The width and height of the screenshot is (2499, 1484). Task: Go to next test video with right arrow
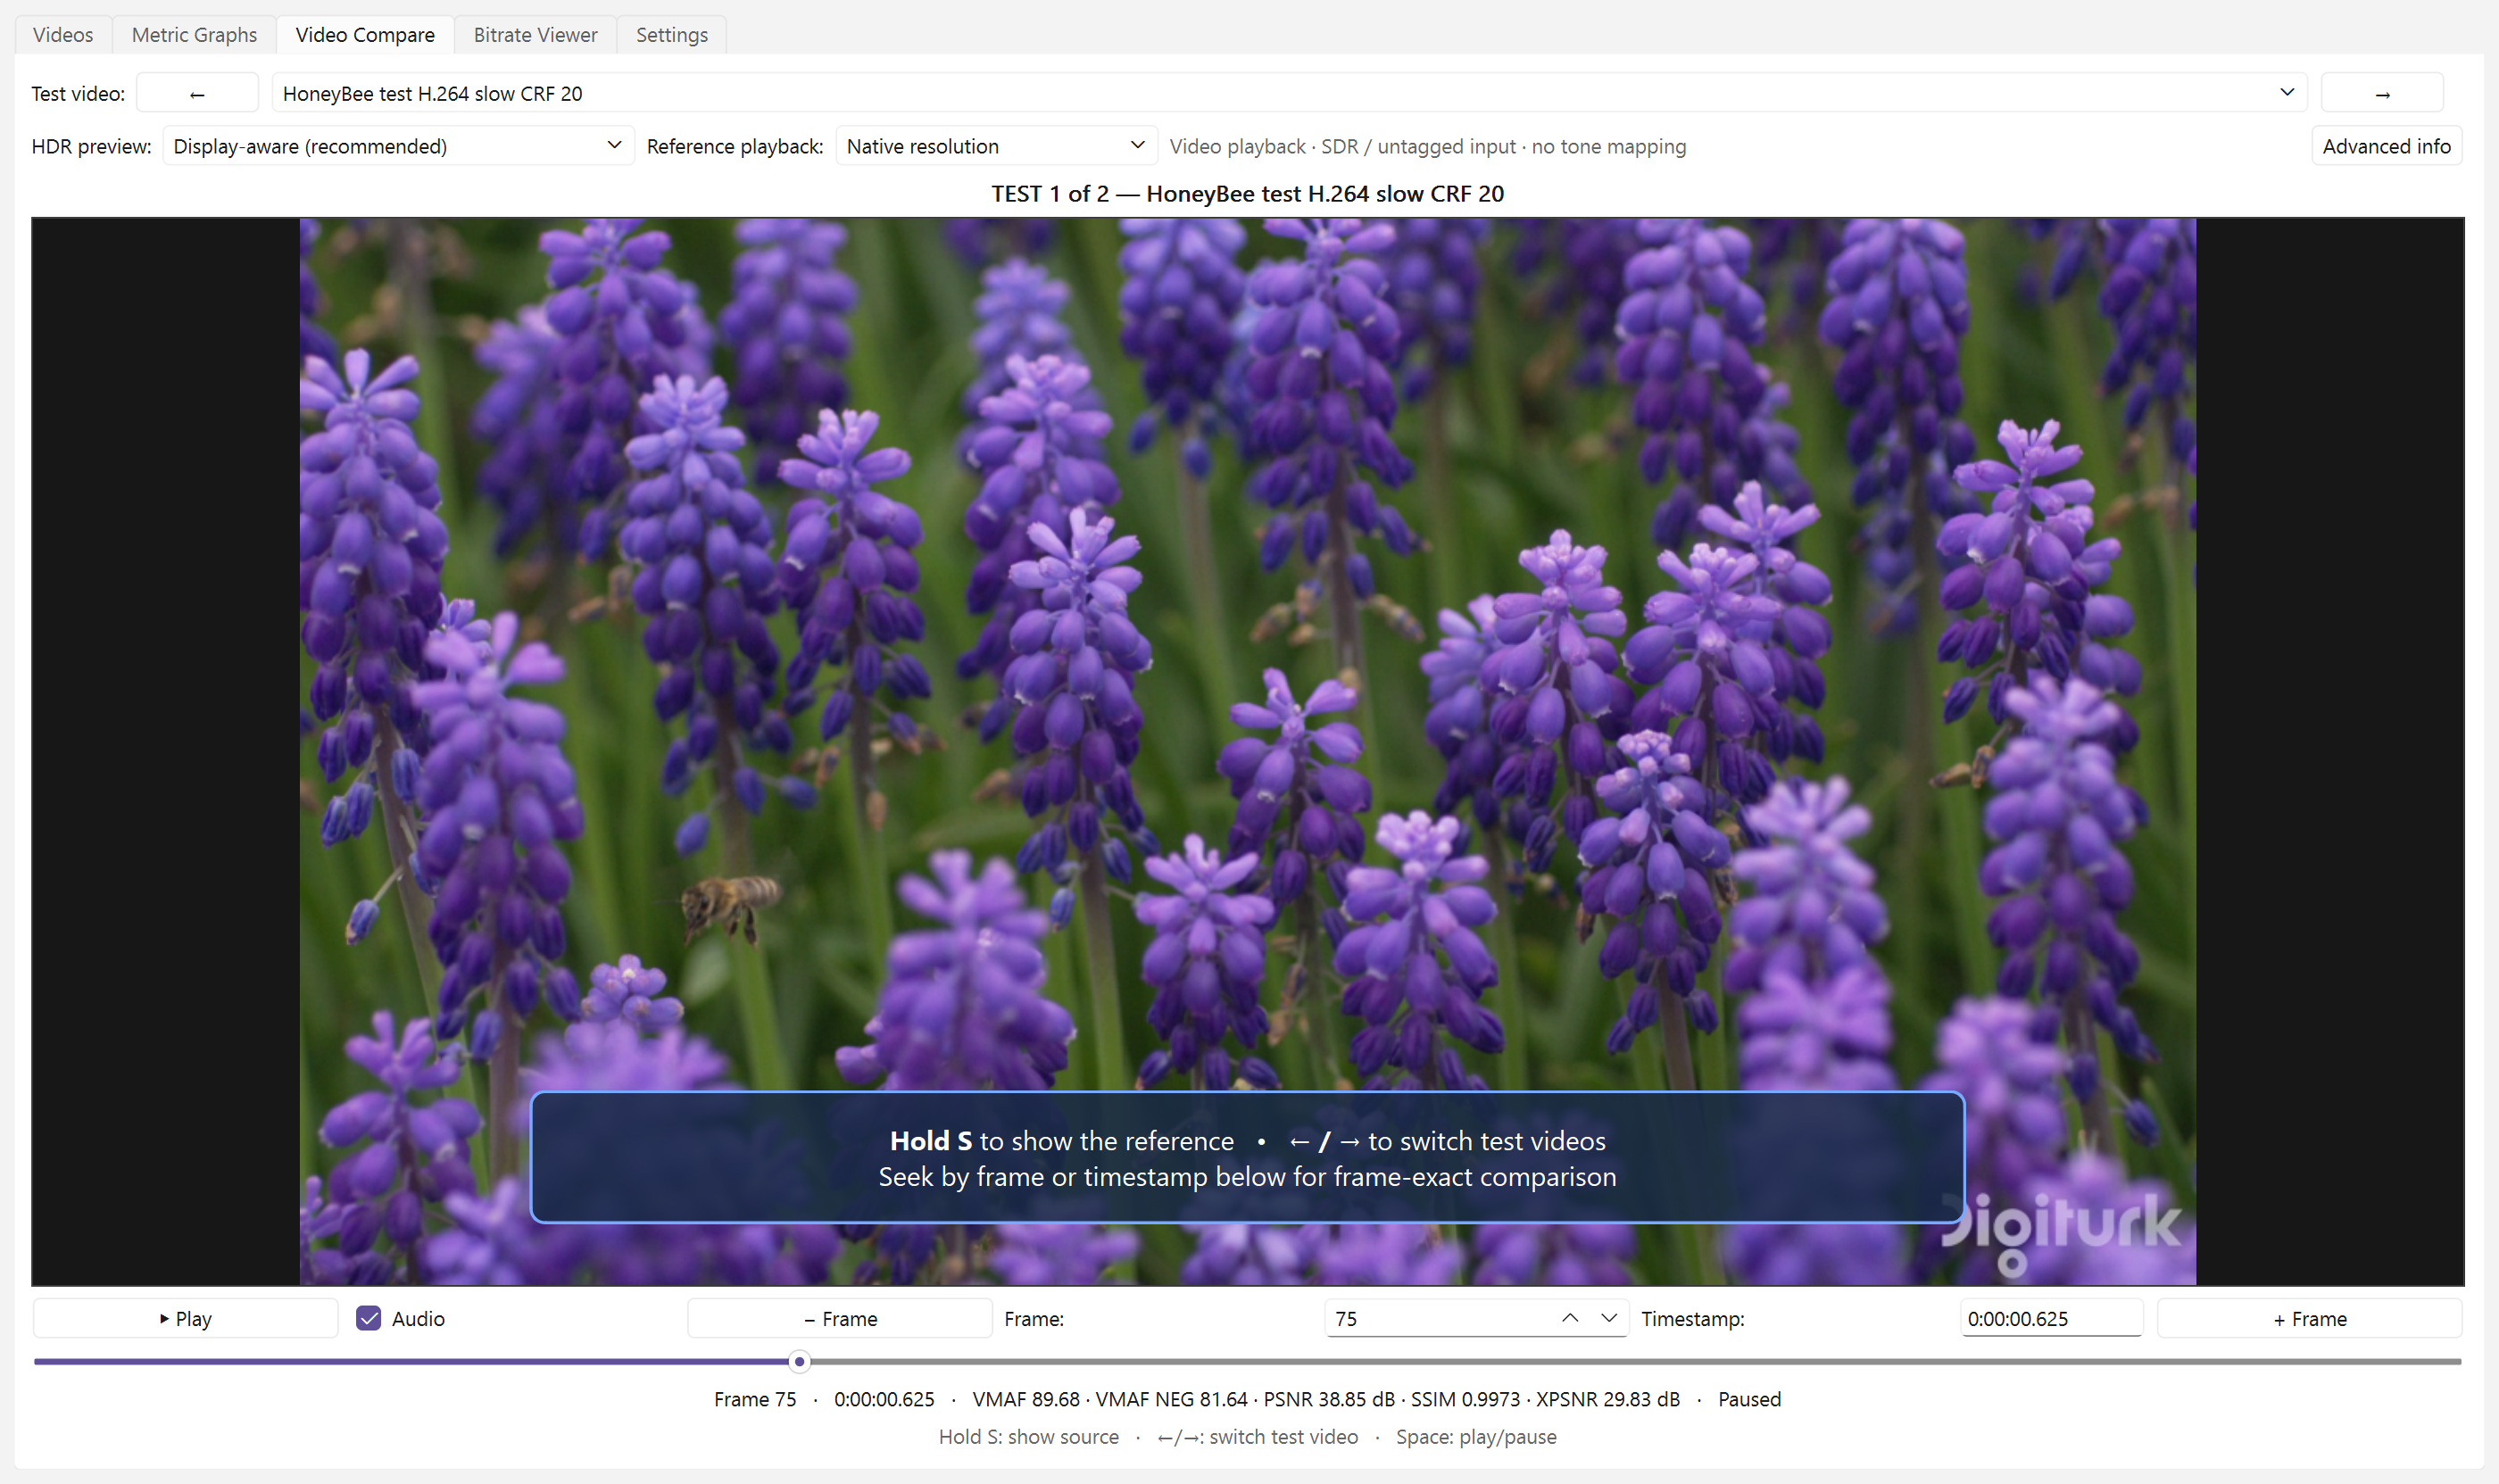(2382, 93)
